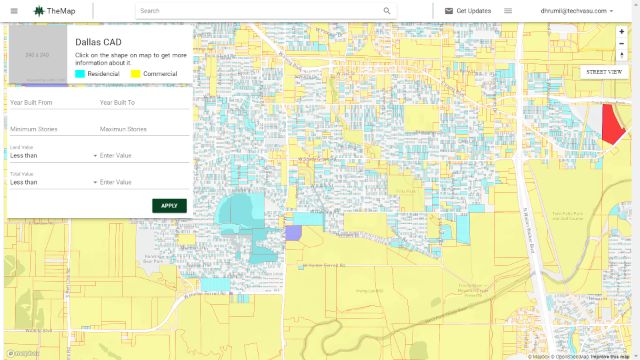
Task: Switch to STREET VIEW
Action: [x=604, y=72]
